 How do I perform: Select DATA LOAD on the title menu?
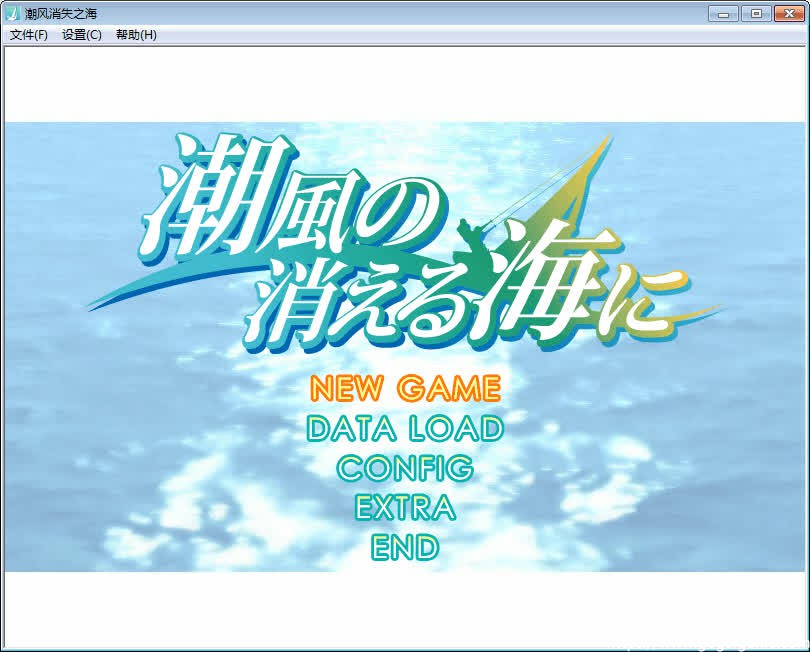click(405, 429)
